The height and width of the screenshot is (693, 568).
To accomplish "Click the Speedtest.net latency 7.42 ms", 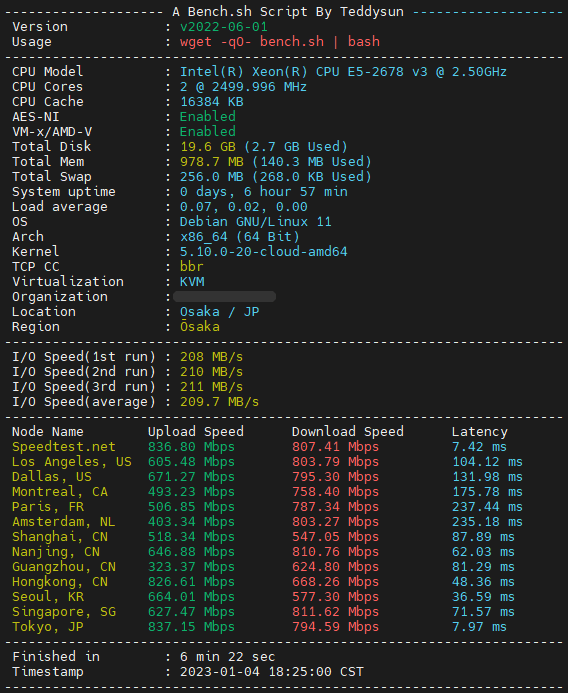I will coord(479,447).
